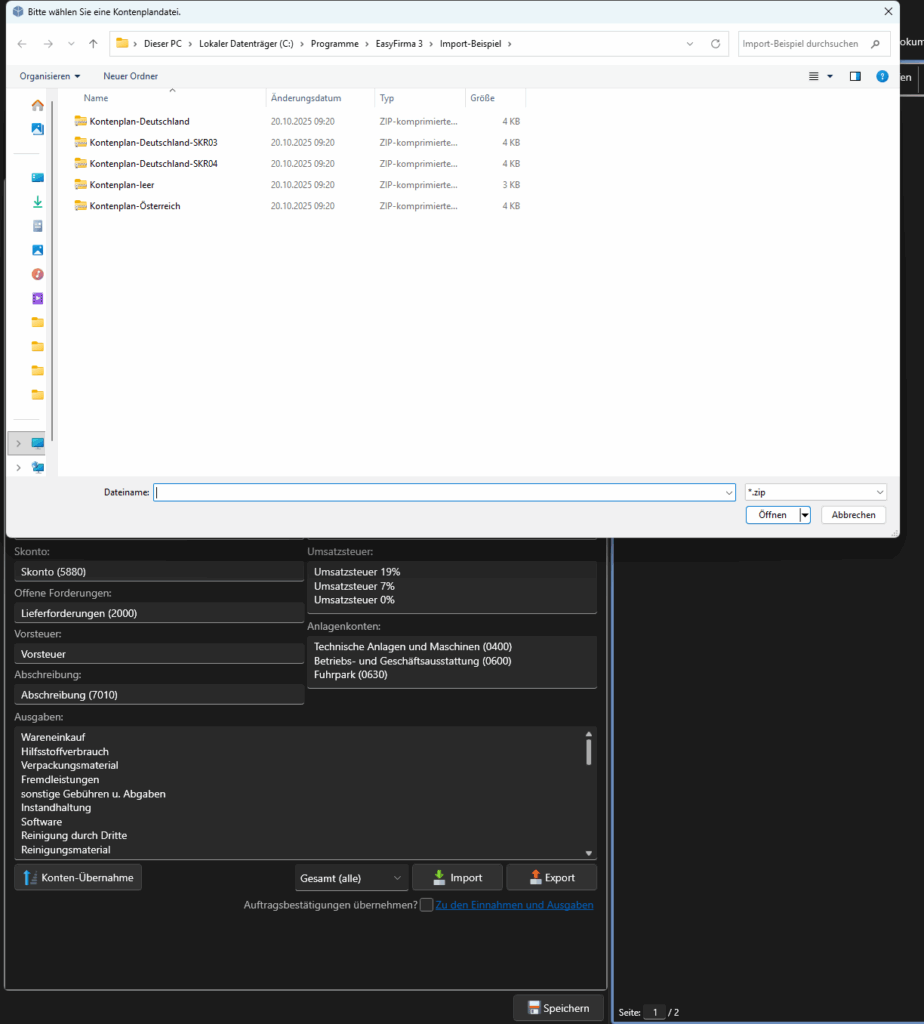This screenshot has width=924, height=1024.
Task: Click the search magnifier icon
Action: coord(875,44)
